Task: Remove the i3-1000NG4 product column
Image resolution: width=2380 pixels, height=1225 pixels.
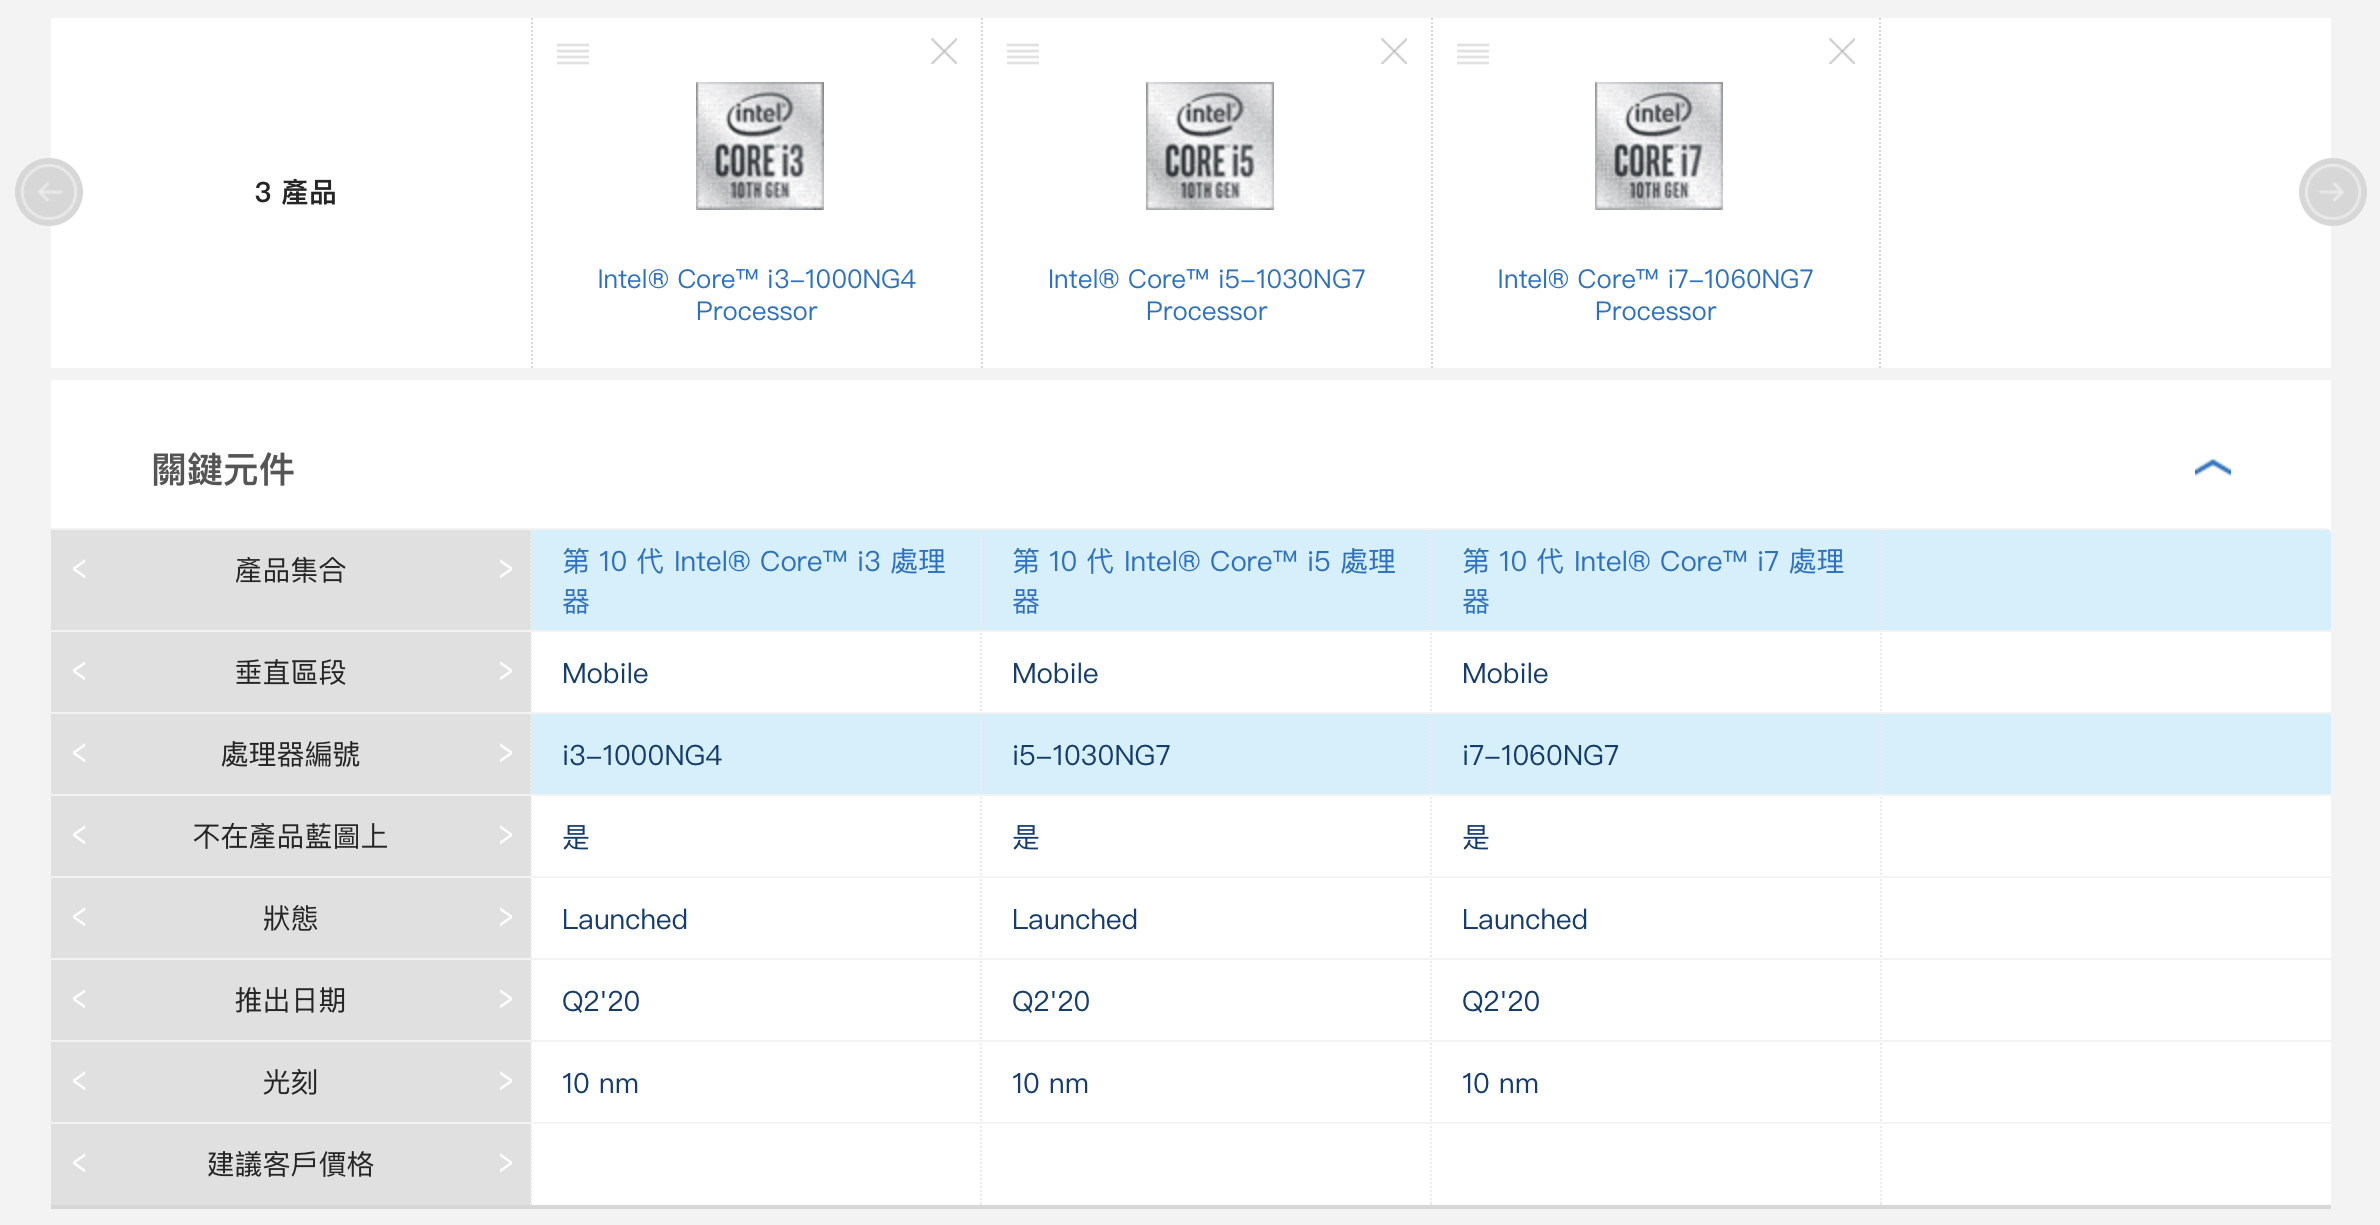Action: tap(944, 51)
